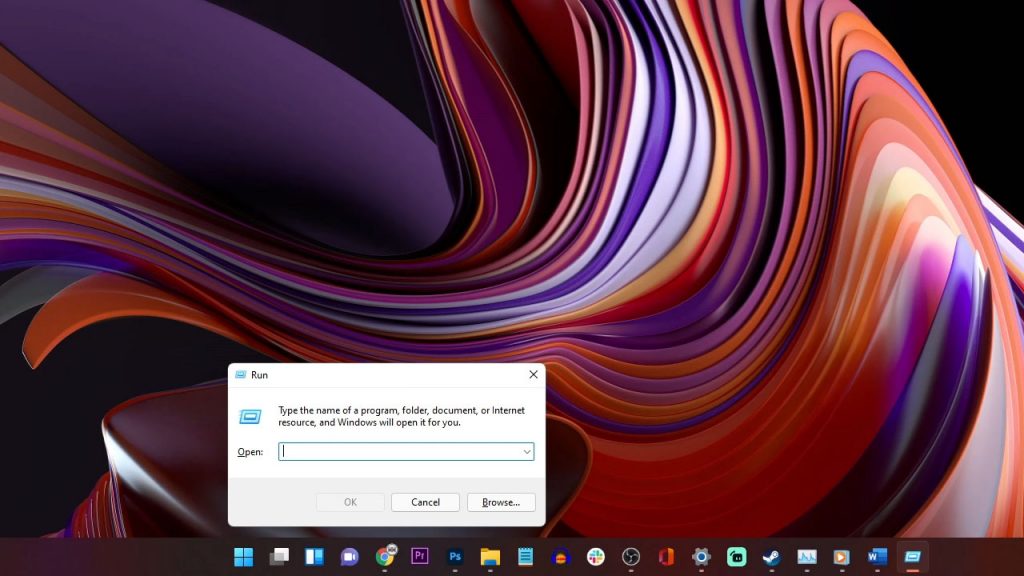This screenshot has height=576, width=1024.
Task: Open Task View from the taskbar
Action: click(x=279, y=556)
